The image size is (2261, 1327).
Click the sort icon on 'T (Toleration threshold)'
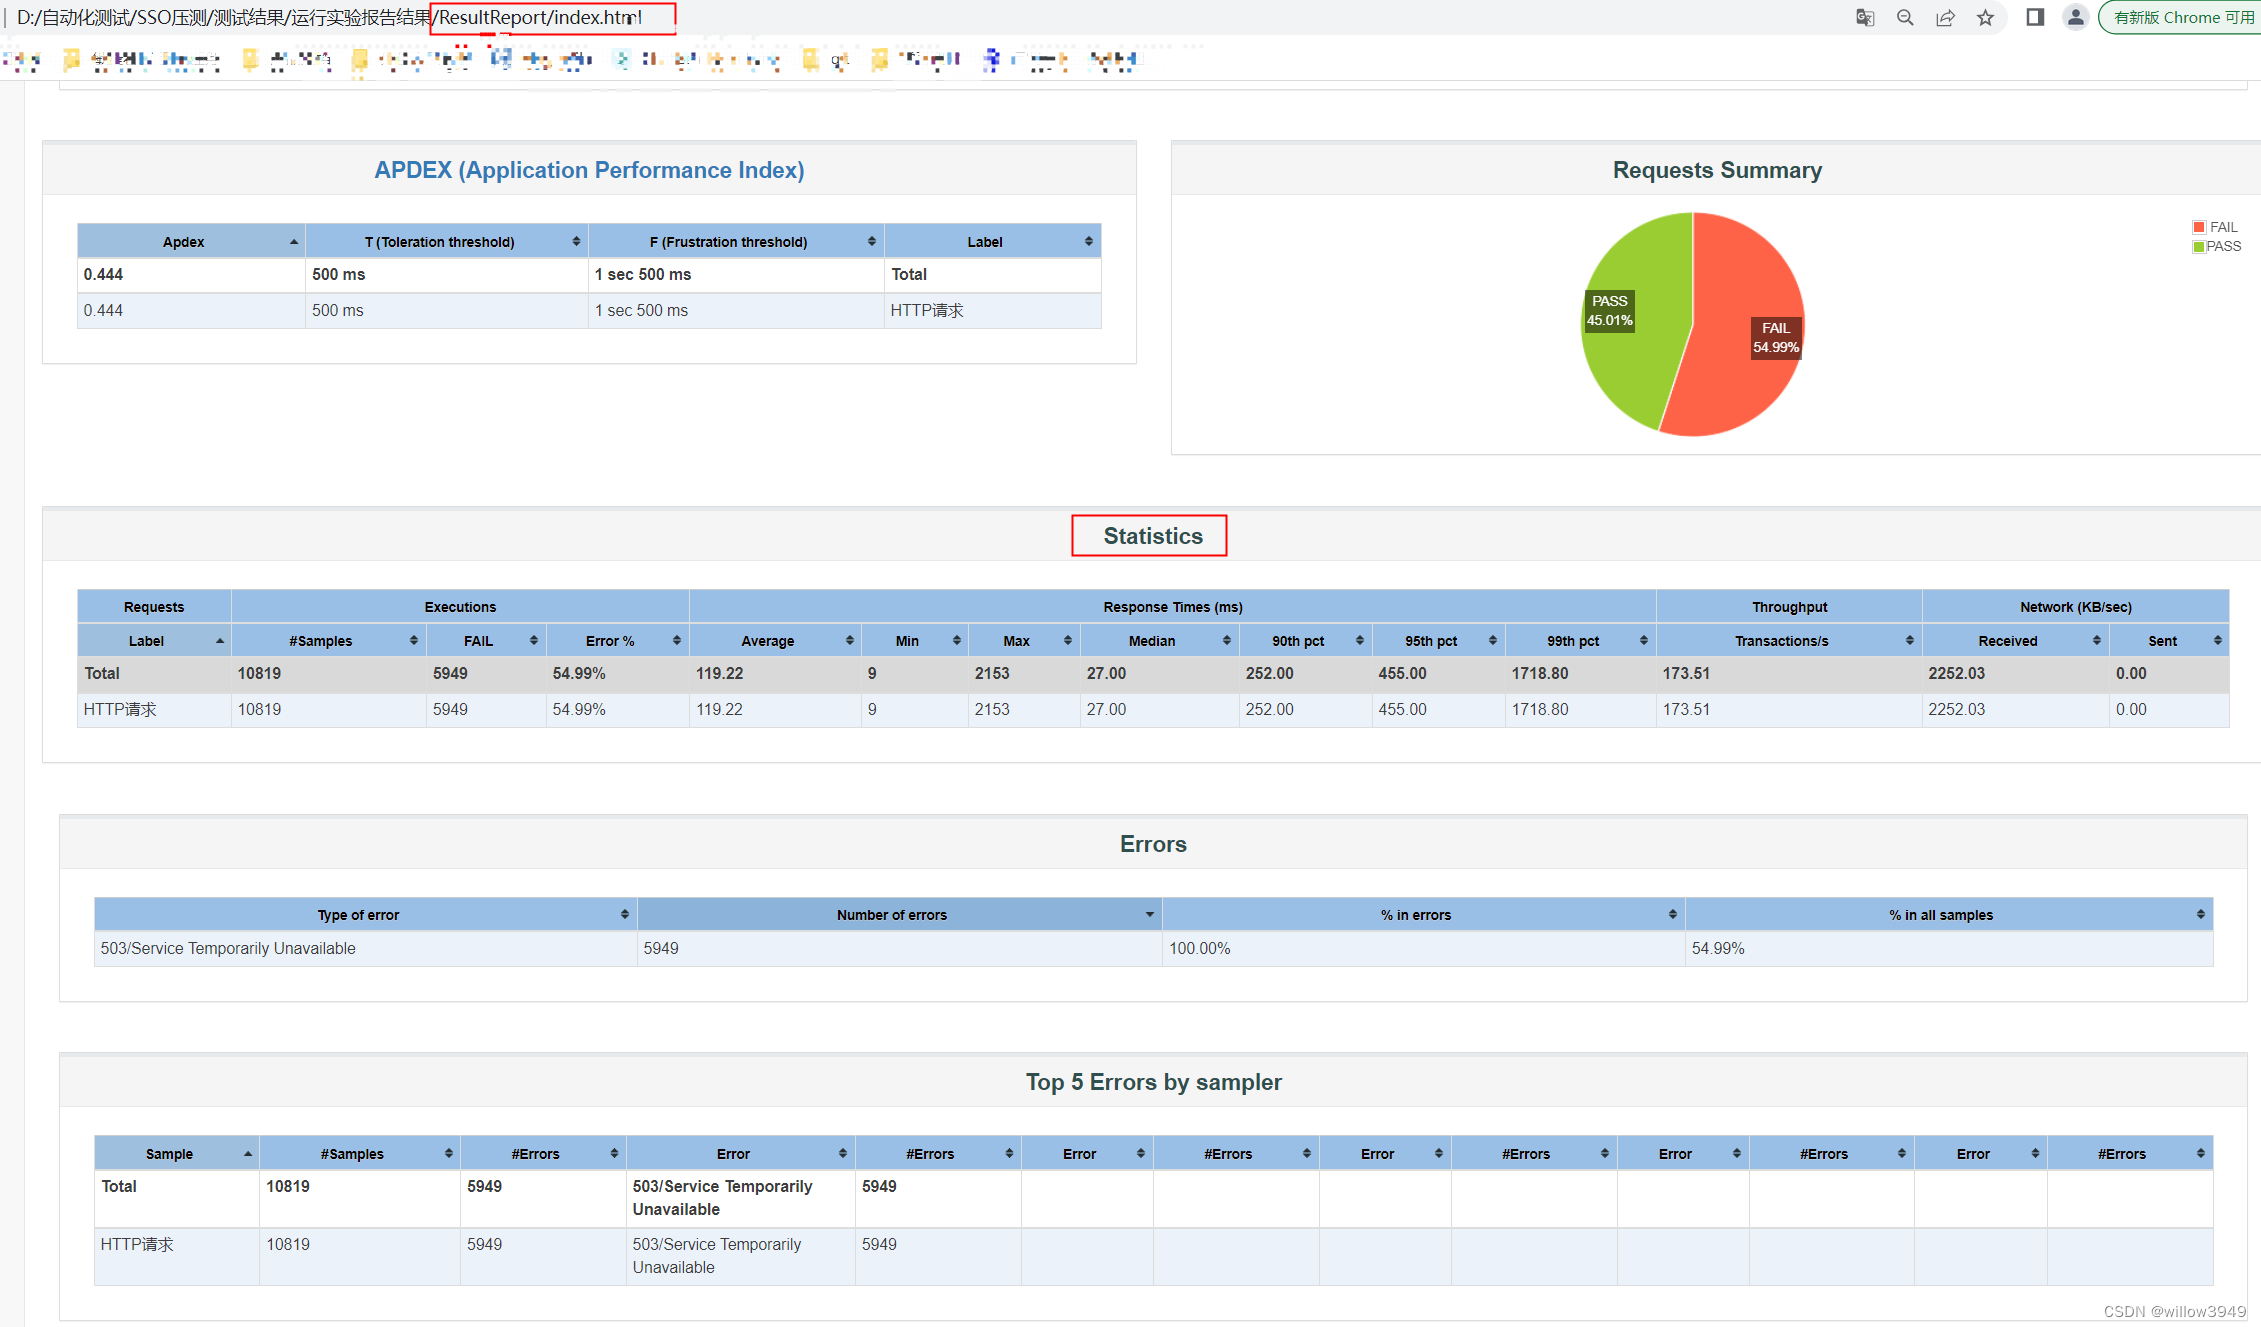[x=576, y=241]
